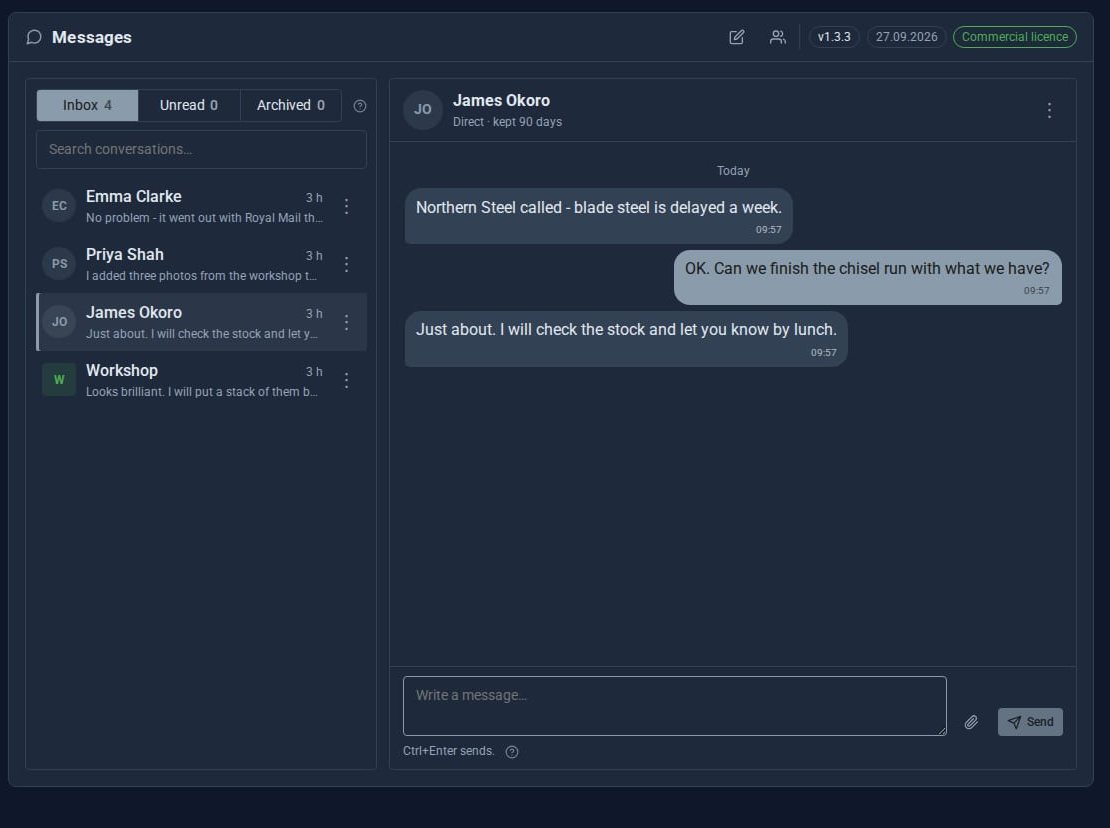1110x828 pixels.
Task: Click Workshop preview 'Looks brilliant'
Action: tap(202, 392)
